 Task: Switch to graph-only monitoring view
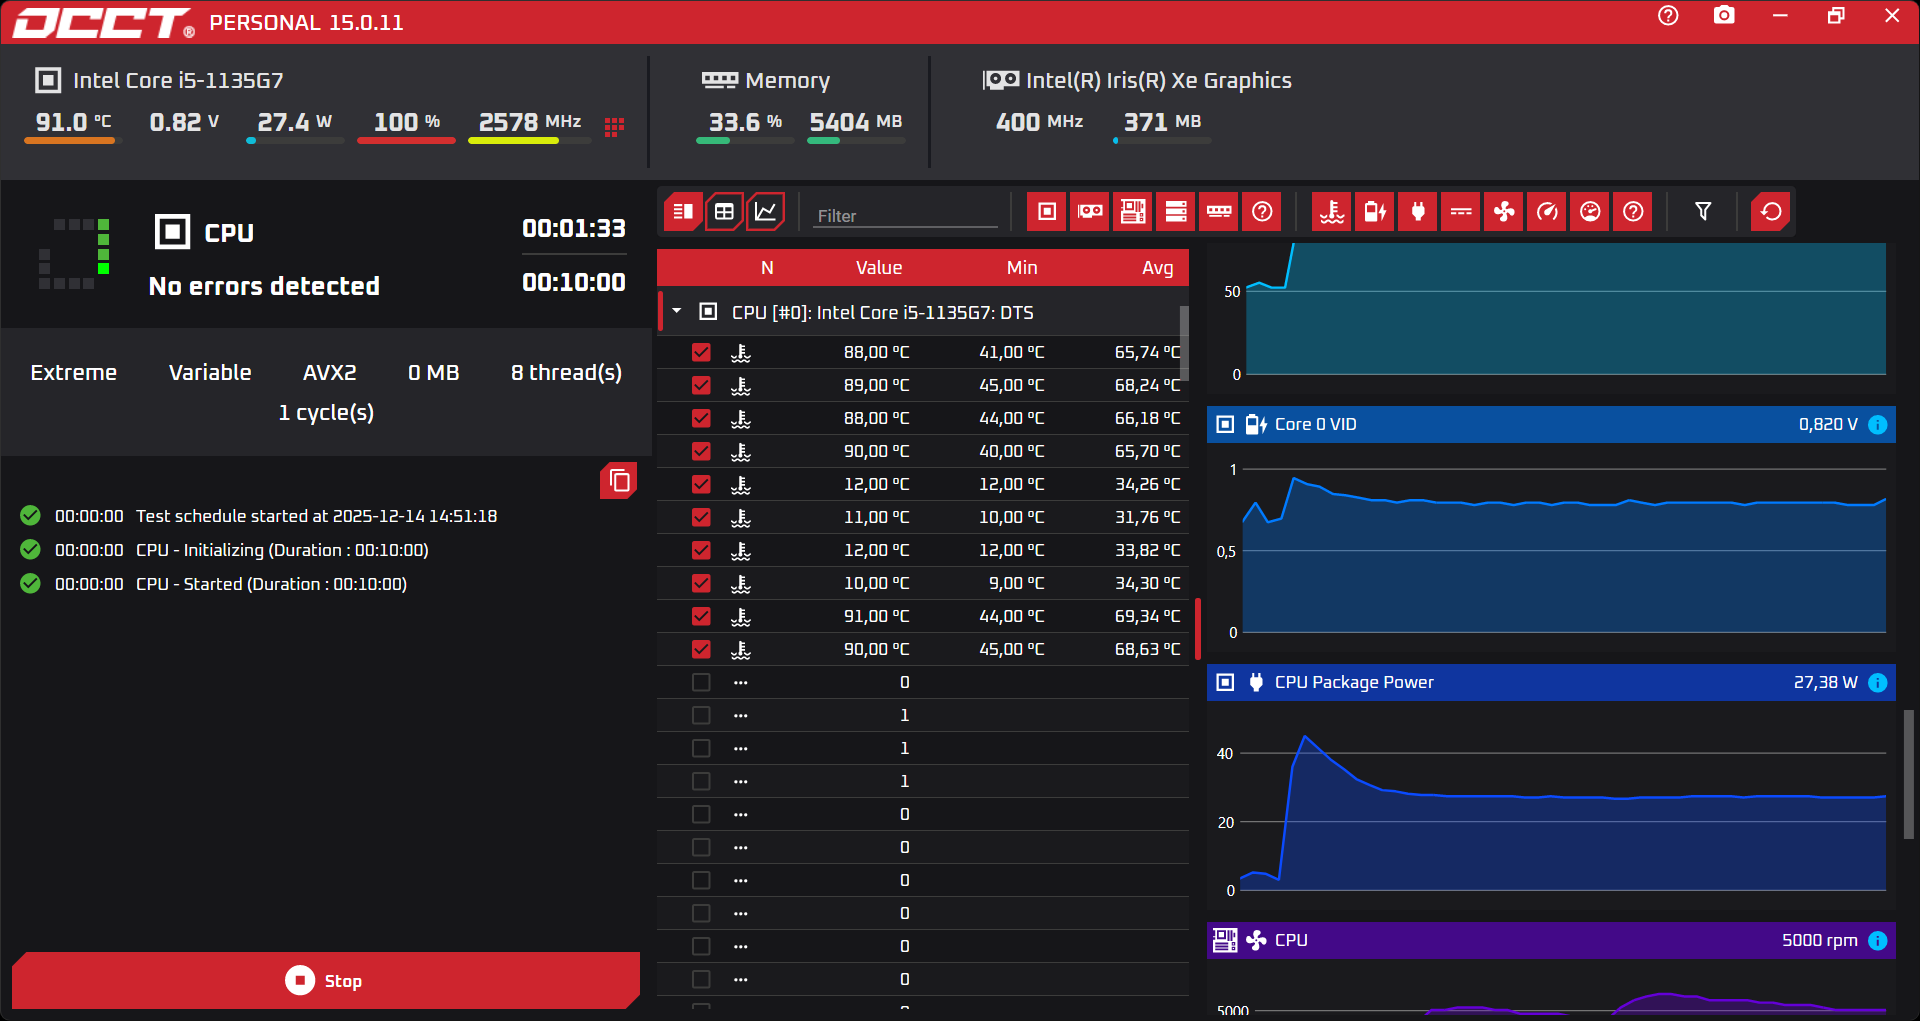pos(765,212)
